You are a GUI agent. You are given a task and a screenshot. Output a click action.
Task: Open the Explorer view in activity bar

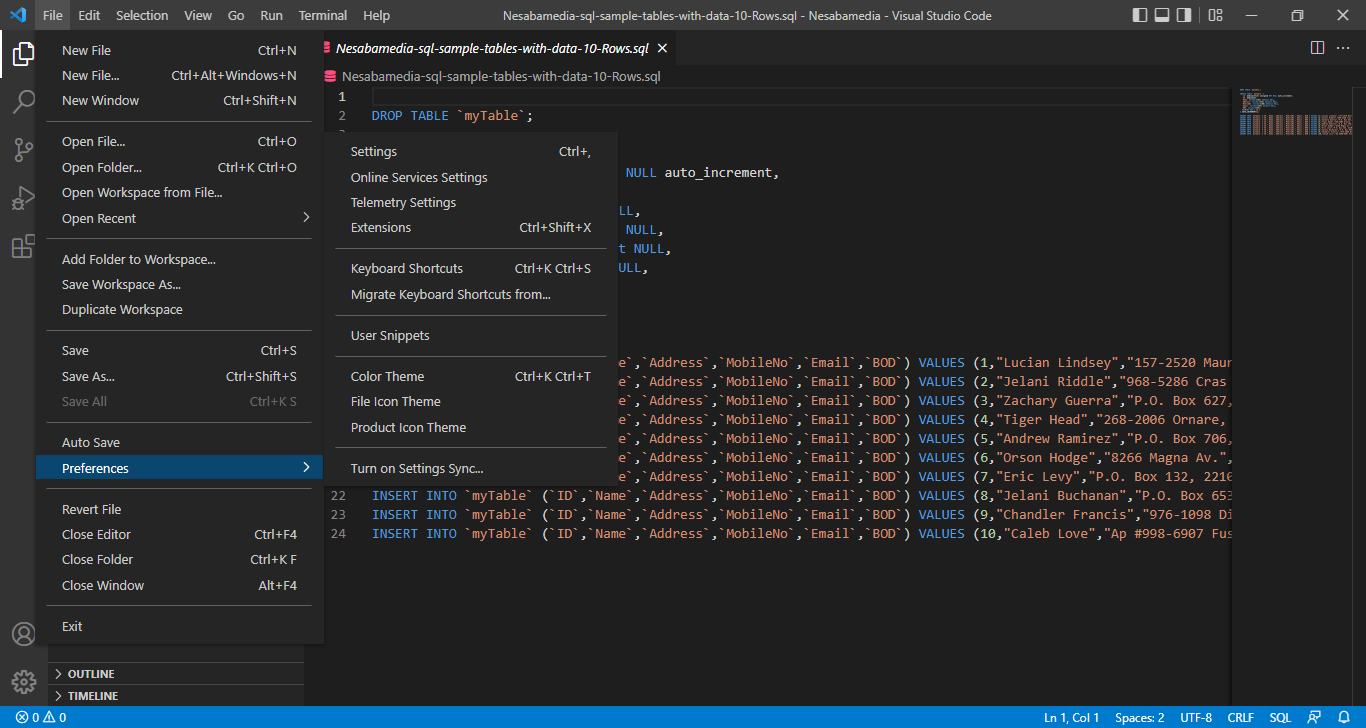click(23, 54)
